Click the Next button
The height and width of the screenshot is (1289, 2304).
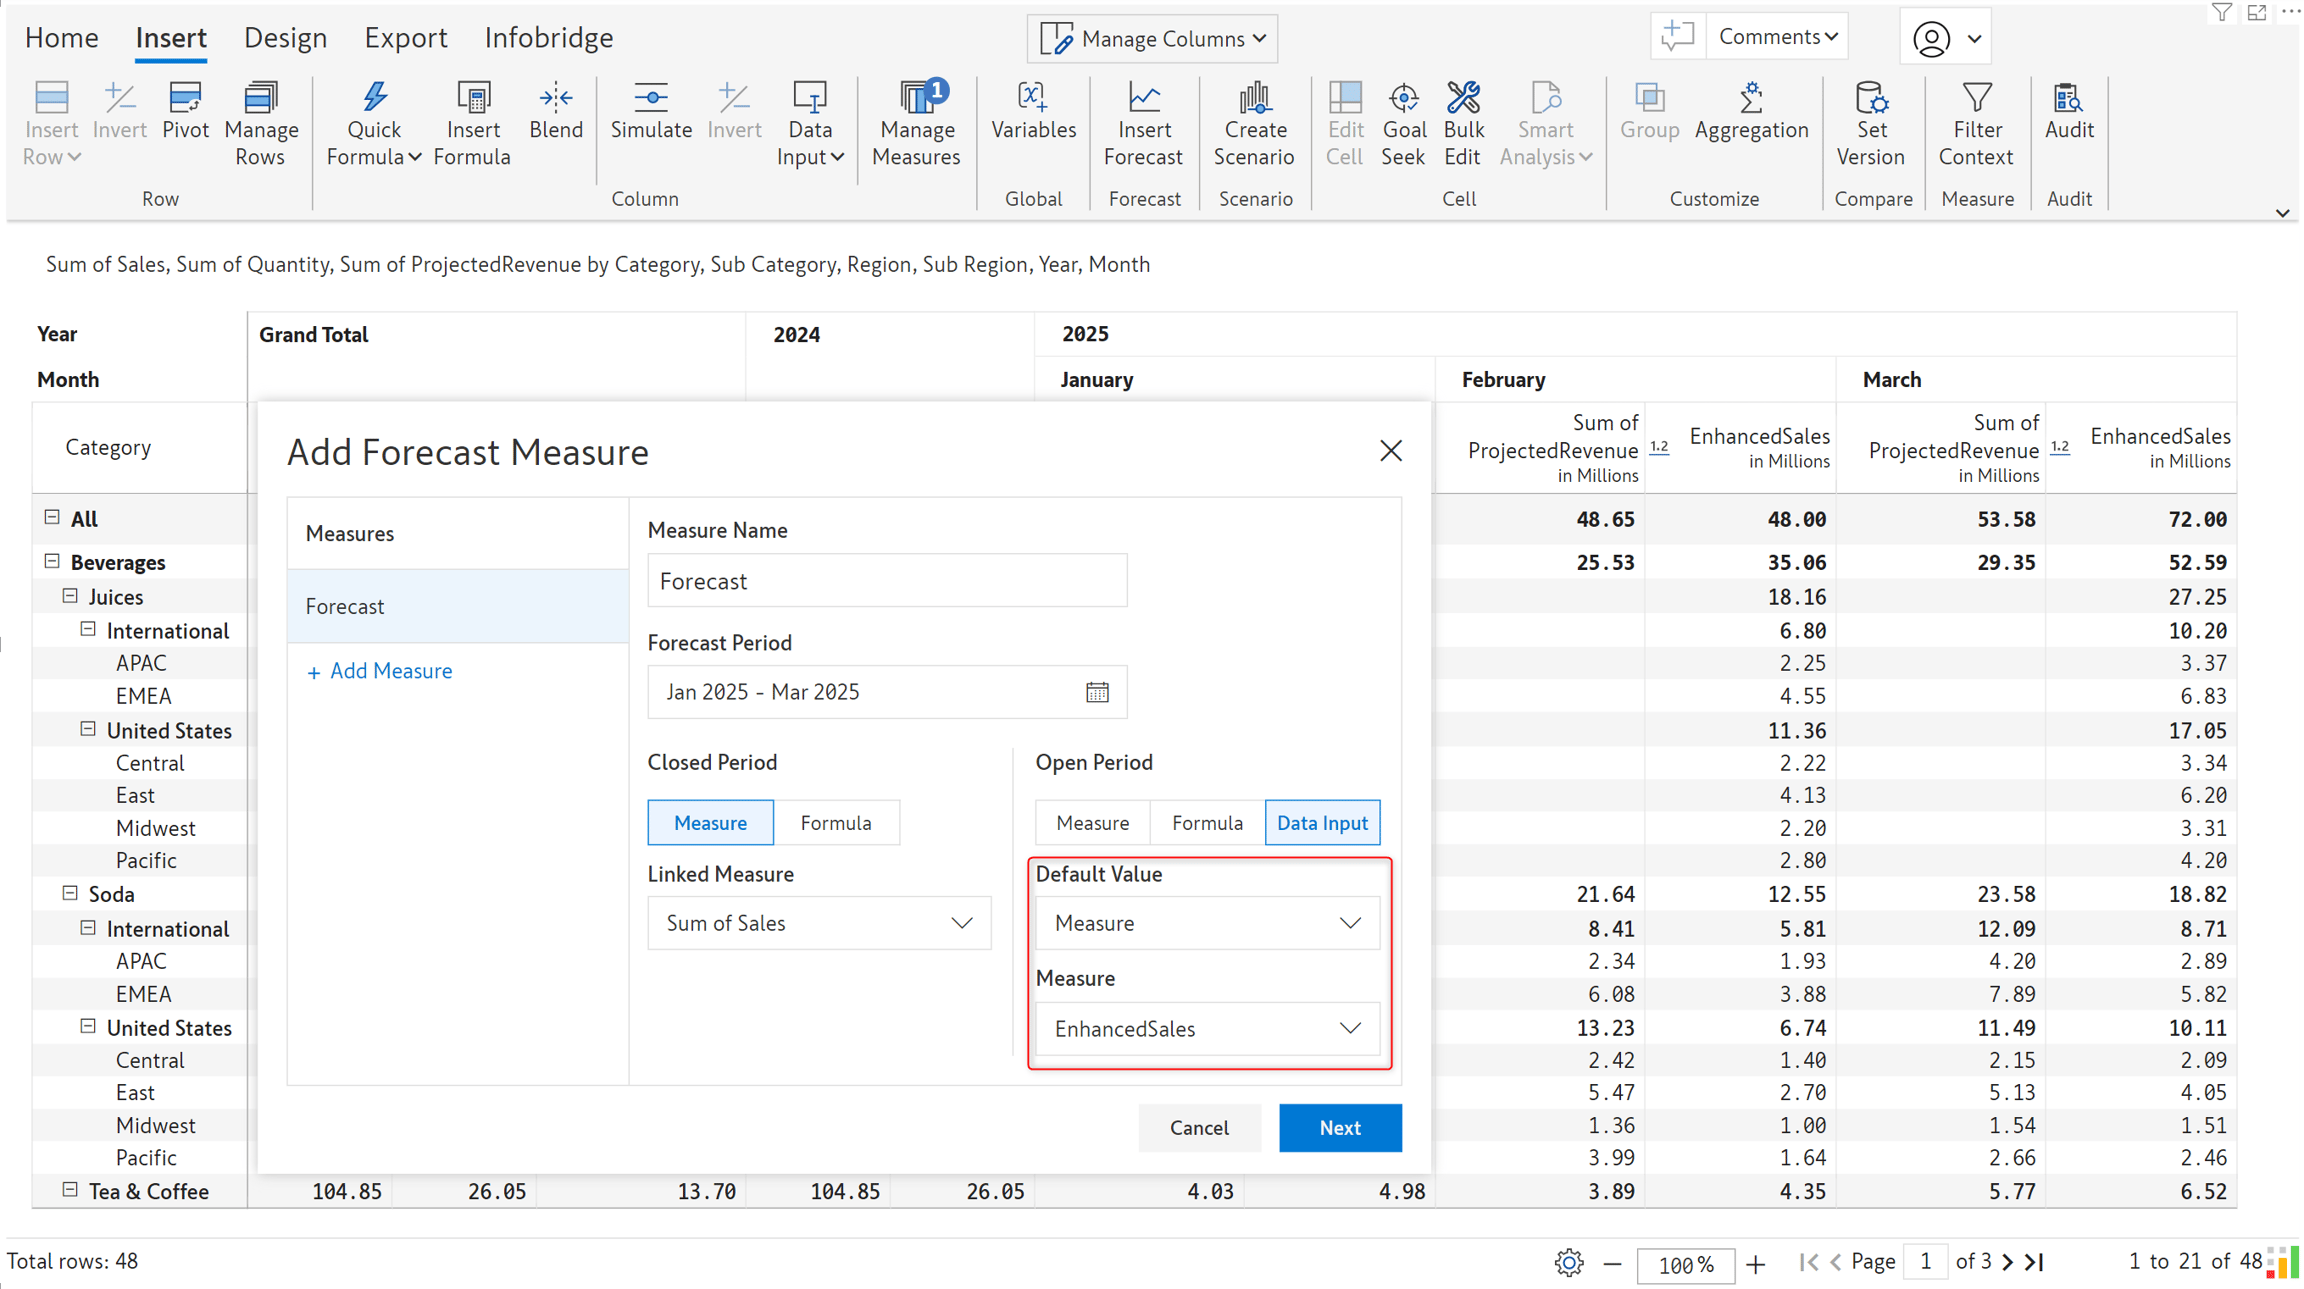pyautogui.click(x=1340, y=1127)
